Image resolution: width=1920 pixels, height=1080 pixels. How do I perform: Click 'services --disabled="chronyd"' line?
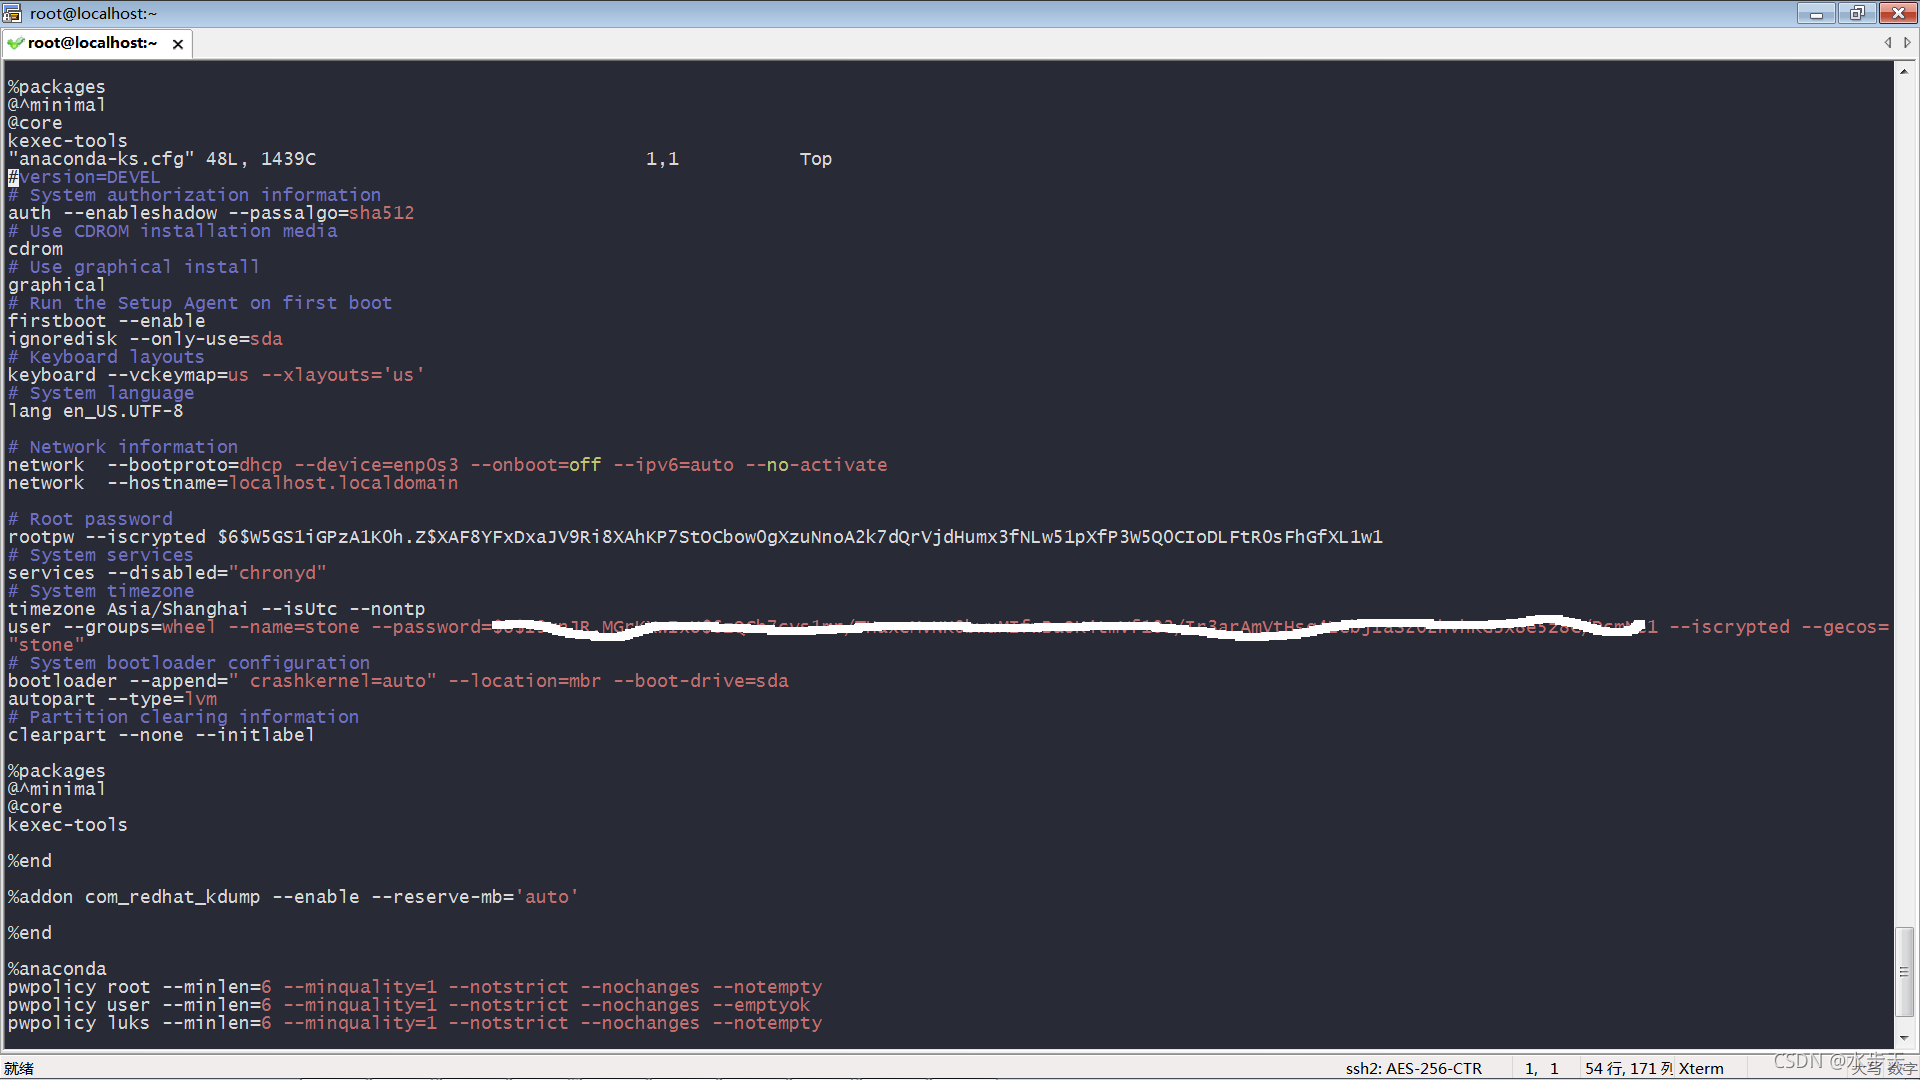[x=167, y=573]
